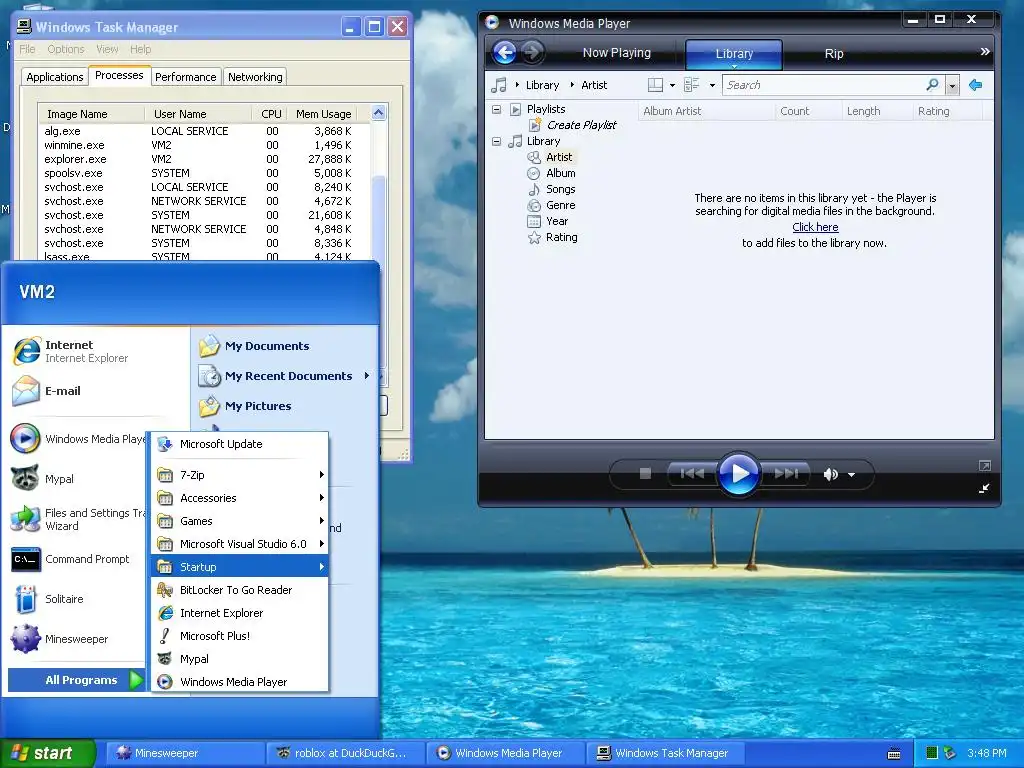This screenshot has height=768, width=1024.
Task: Select Artist in the Library tree
Action: coord(559,157)
